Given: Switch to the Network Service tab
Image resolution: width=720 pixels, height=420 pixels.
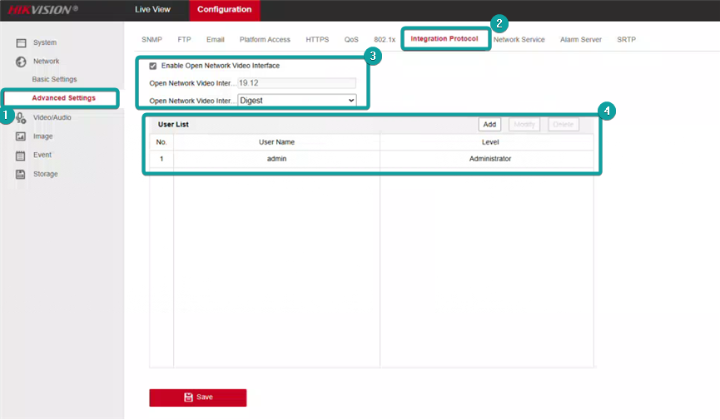Looking at the screenshot, I should point(519,39).
